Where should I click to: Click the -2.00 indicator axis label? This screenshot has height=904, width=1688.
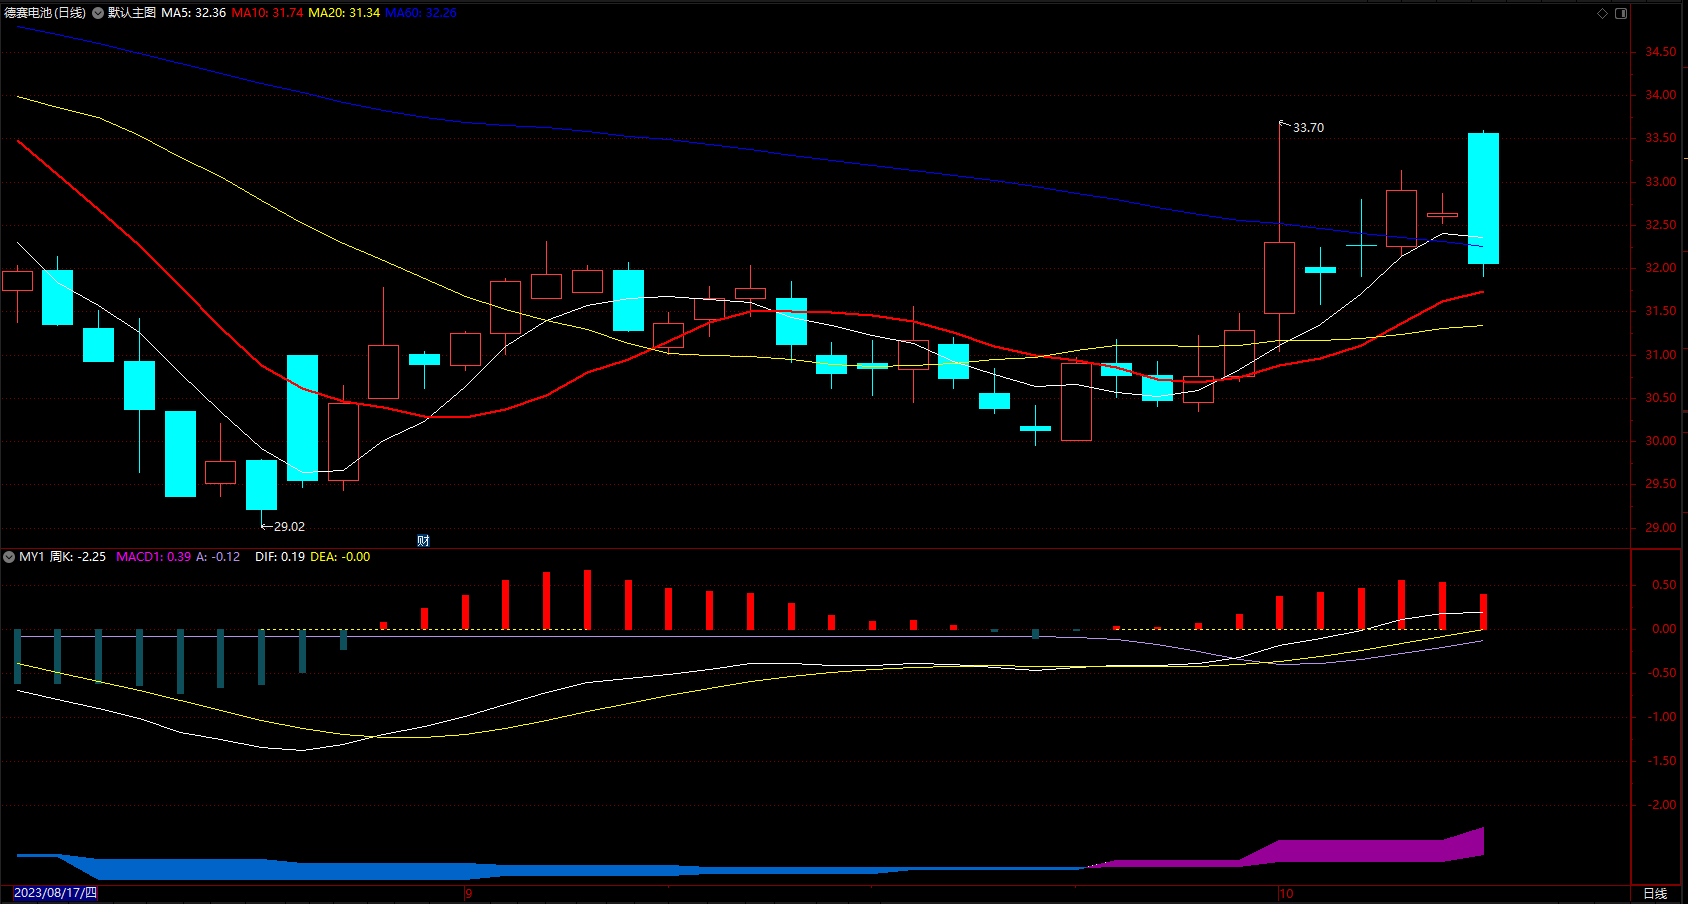[x=1663, y=805]
